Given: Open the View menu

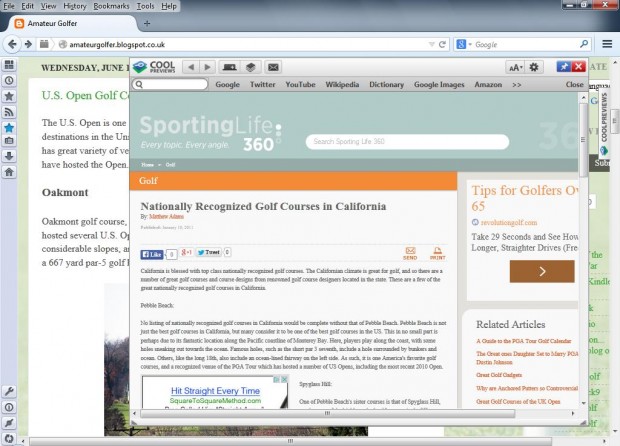Looking at the screenshot, I should click(x=48, y=6).
